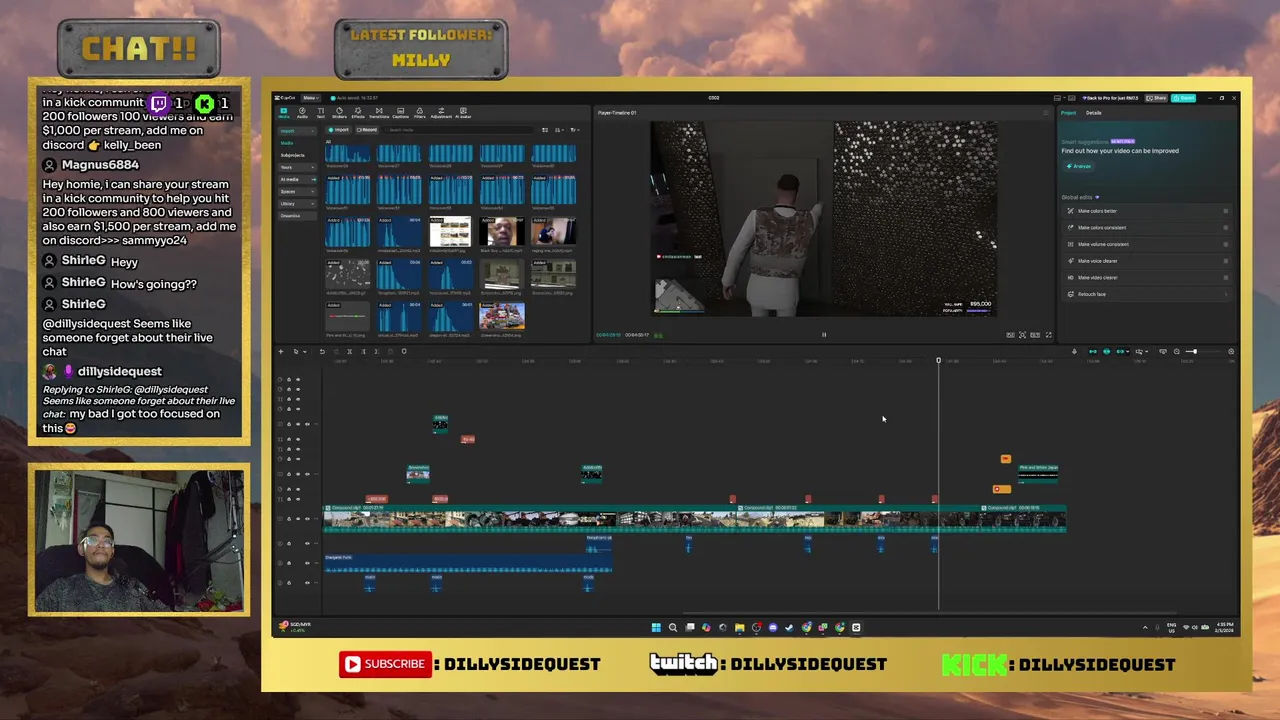
Task: Click the Search media field
Action: coord(460,130)
